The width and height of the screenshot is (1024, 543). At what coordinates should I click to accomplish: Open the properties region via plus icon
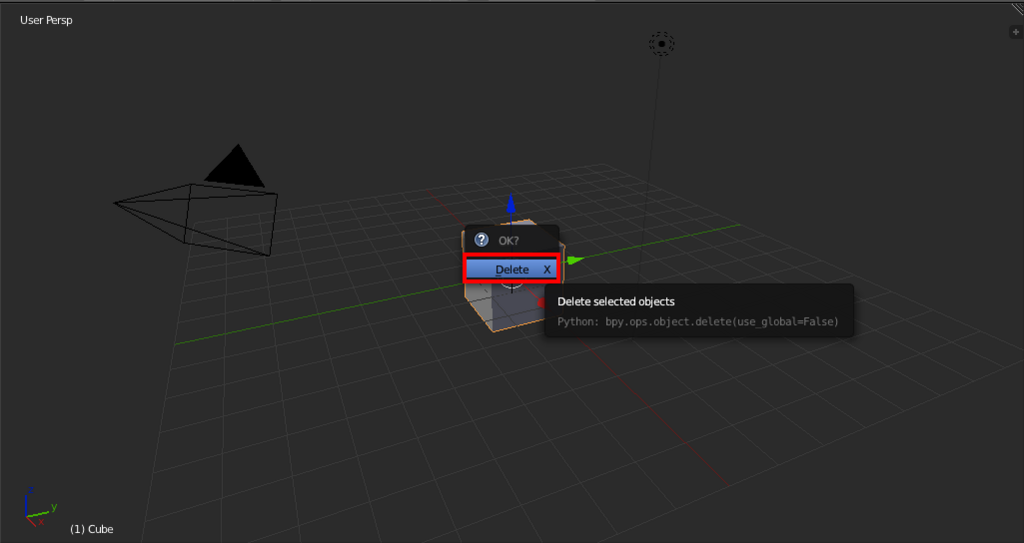(x=1016, y=31)
